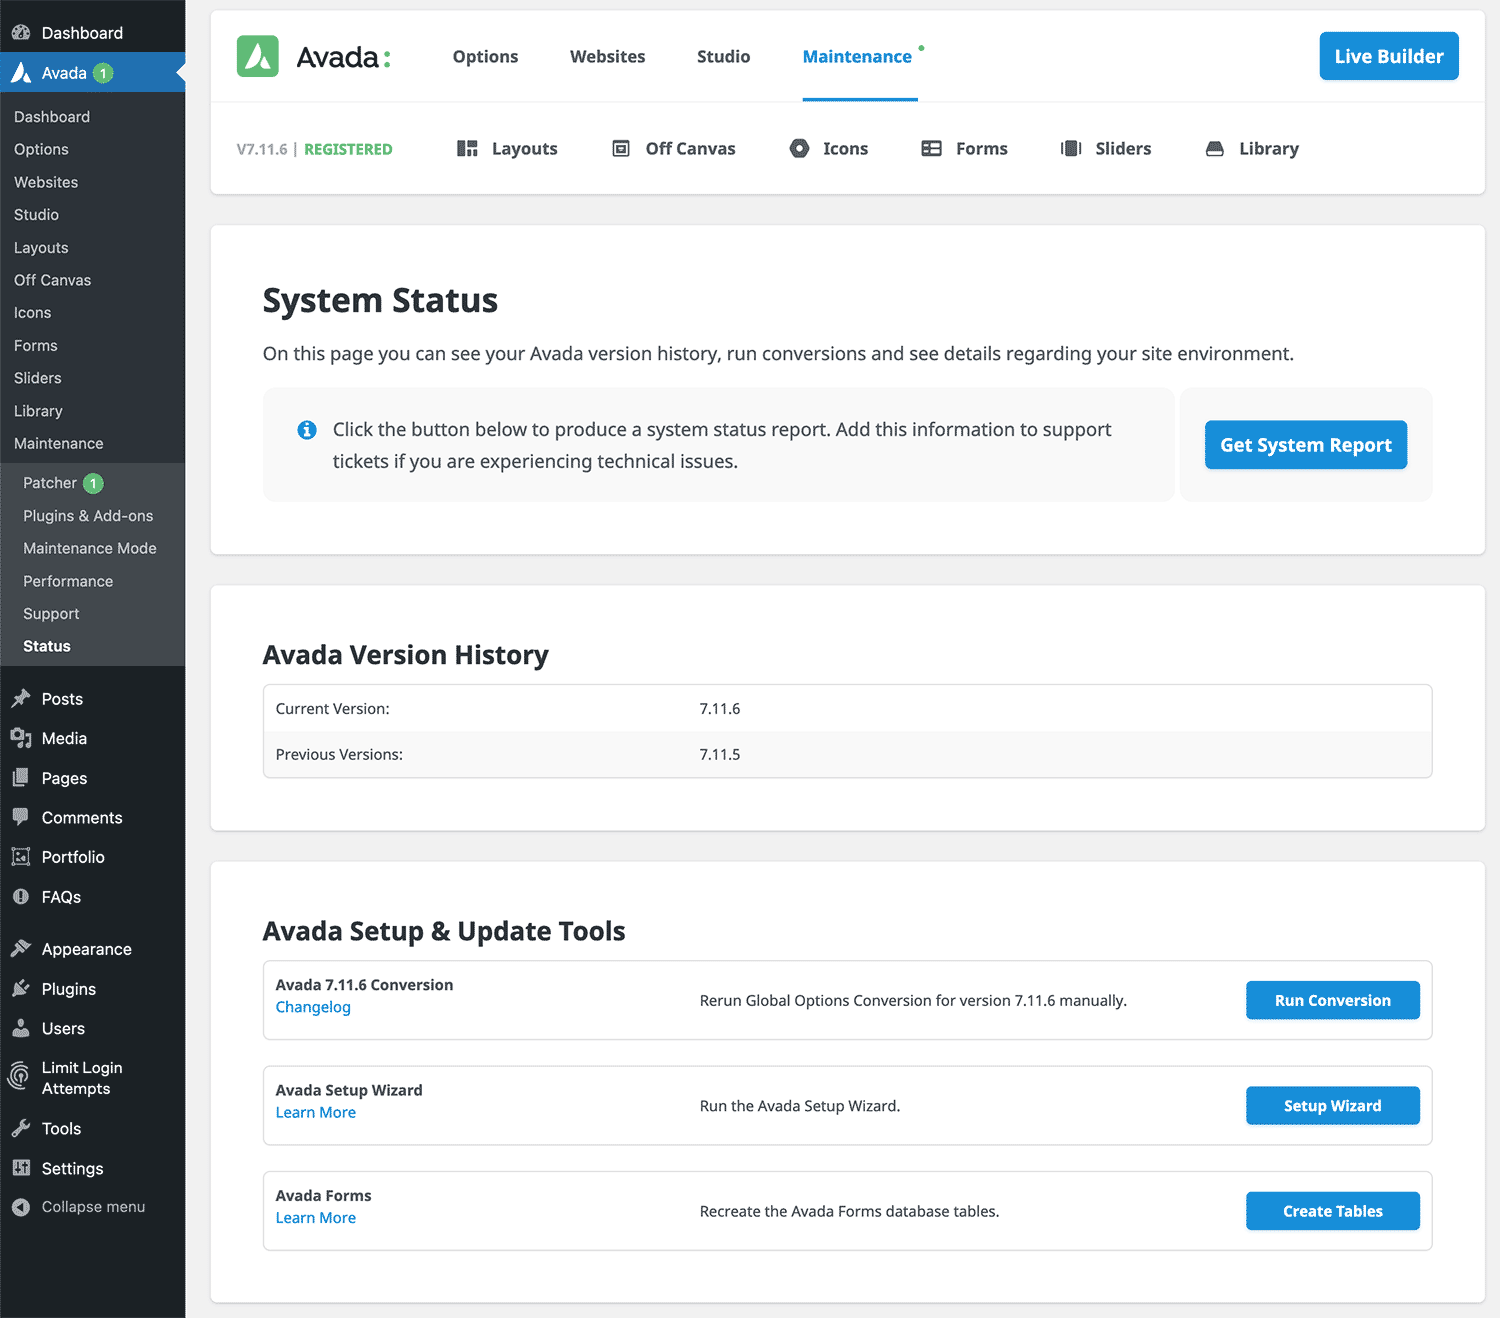Click the Tools wrench icon
This screenshot has width=1500, height=1318.
point(21,1128)
